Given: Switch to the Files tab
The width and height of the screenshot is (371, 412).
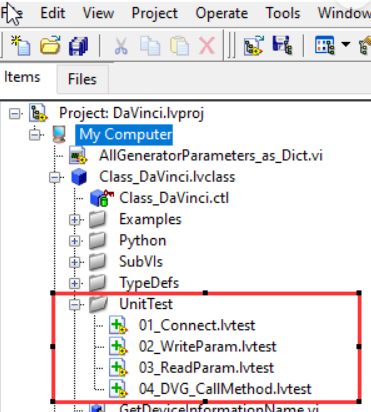Looking at the screenshot, I should point(82,79).
